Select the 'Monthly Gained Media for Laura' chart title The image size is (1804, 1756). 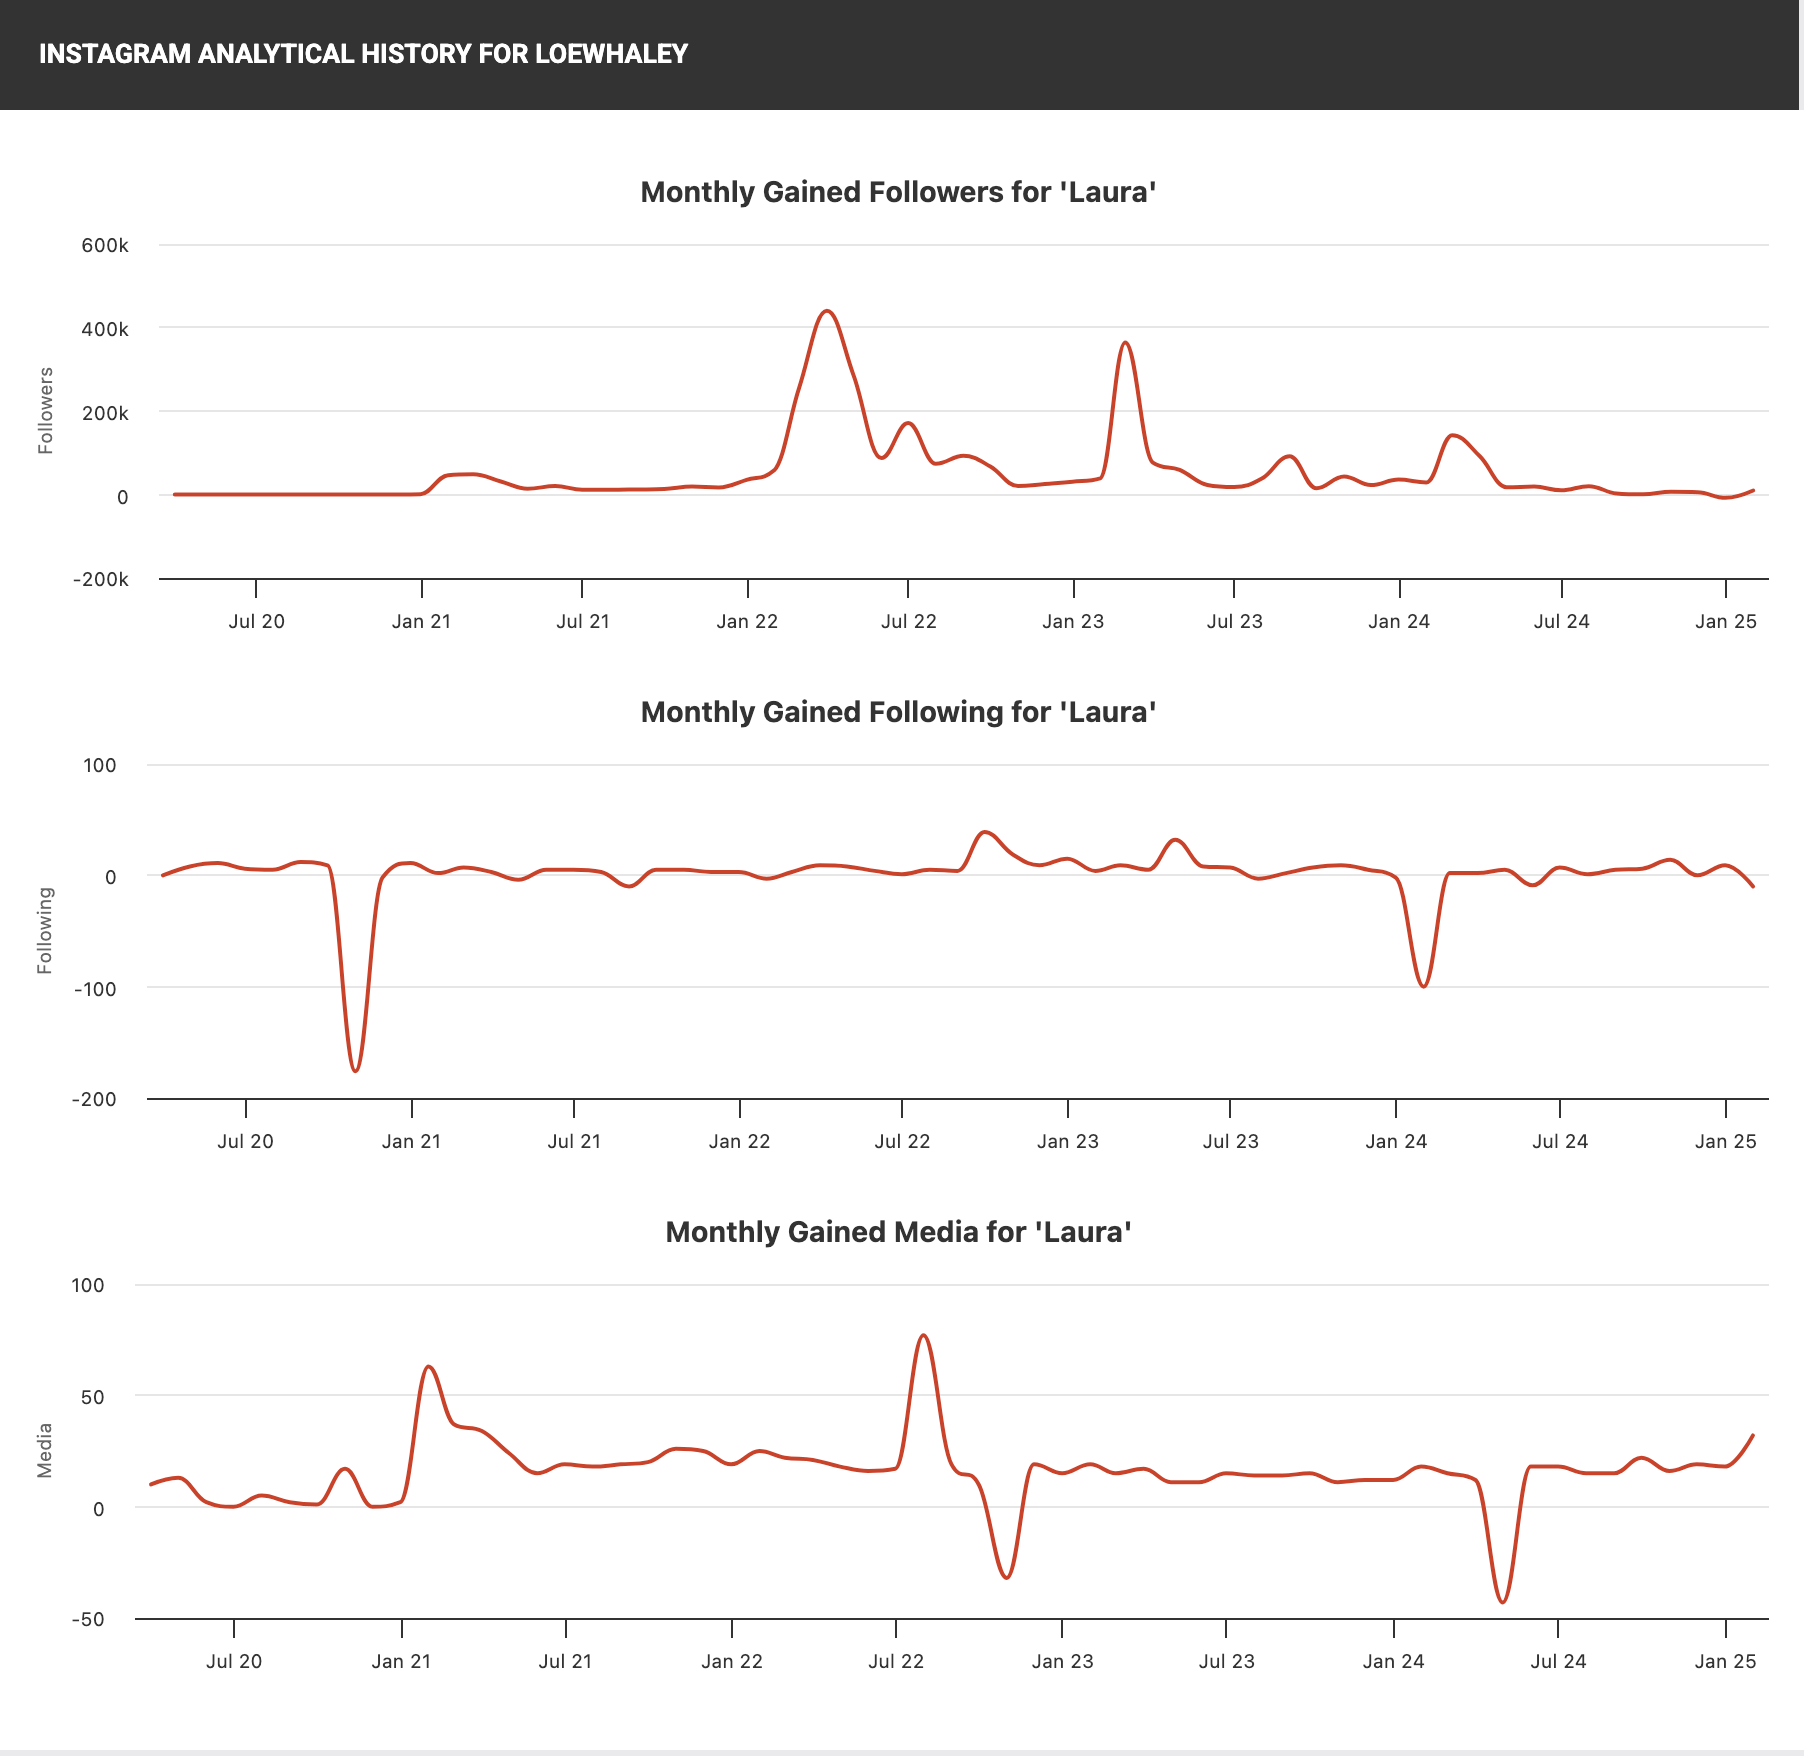pyautogui.click(x=898, y=1232)
